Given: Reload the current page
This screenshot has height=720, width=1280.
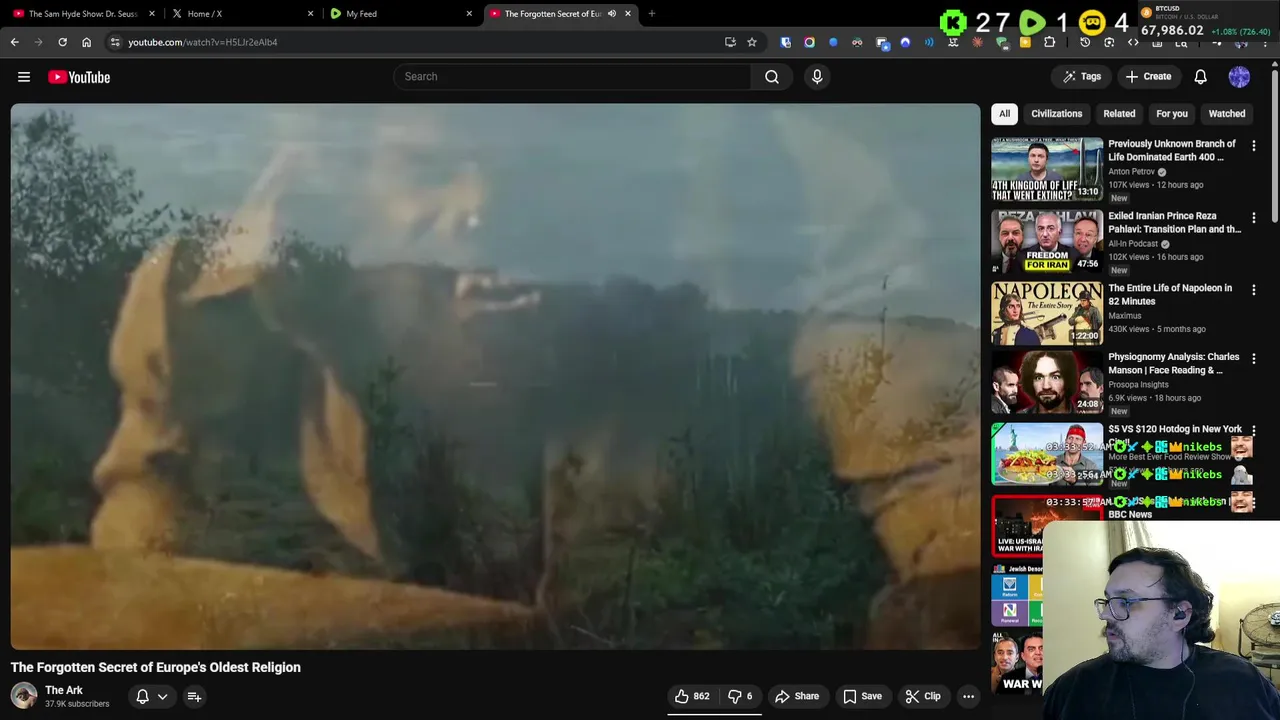Looking at the screenshot, I should [x=62, y=42].
